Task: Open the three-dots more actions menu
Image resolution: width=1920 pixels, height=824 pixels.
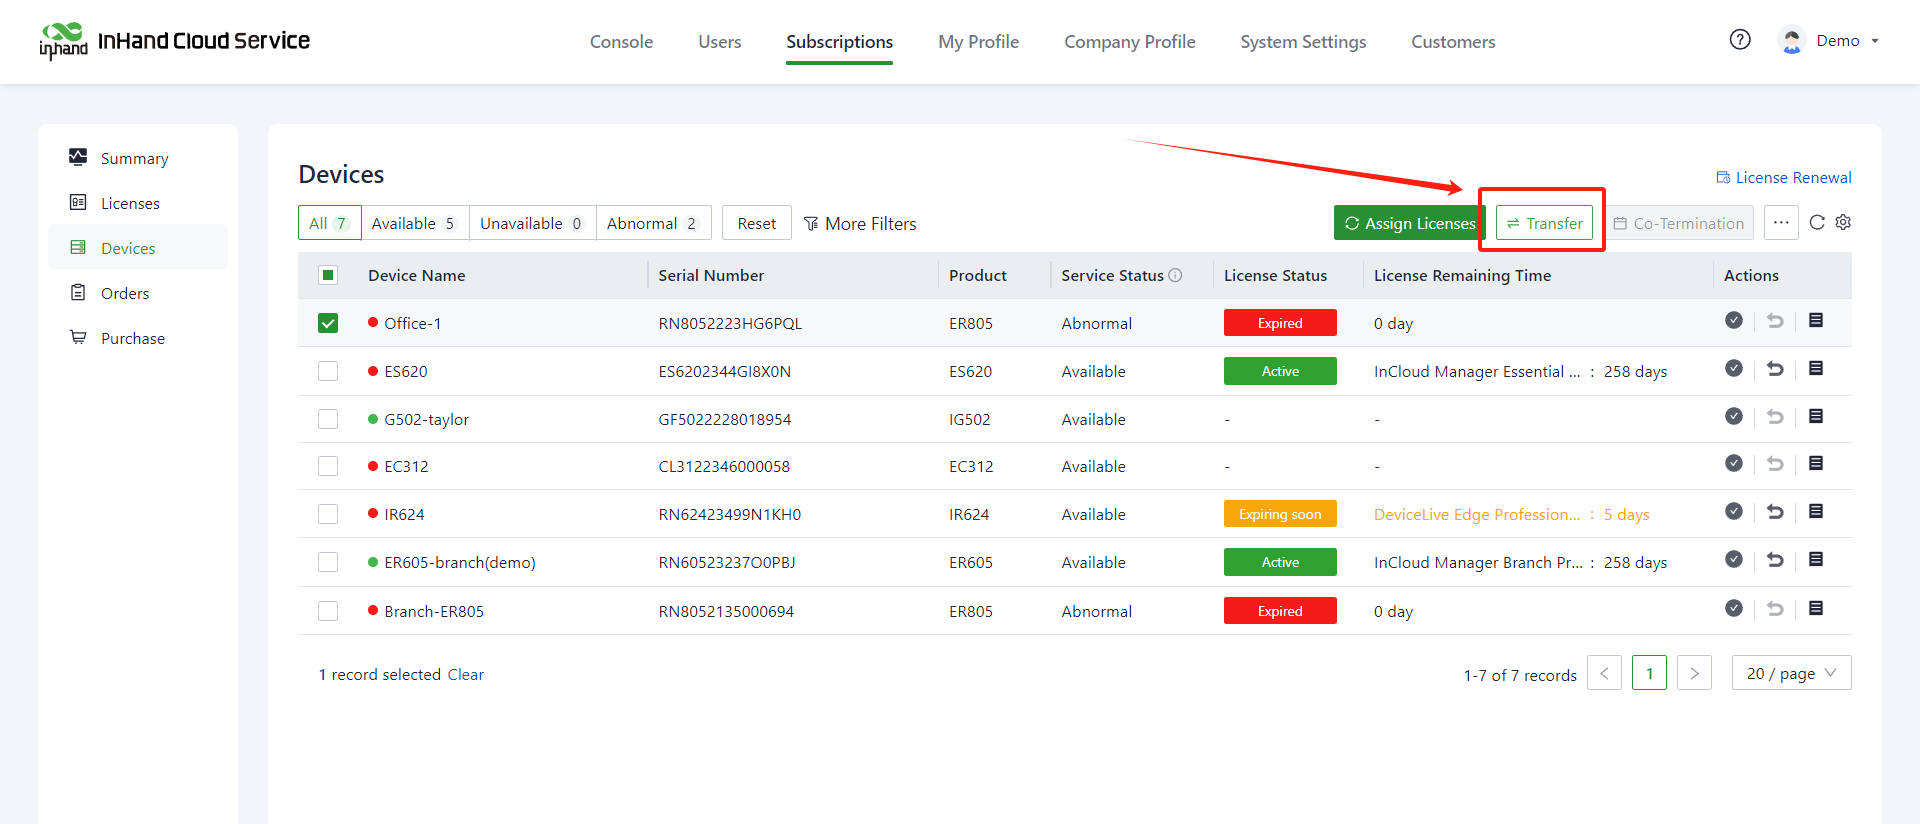Action: [x=1781, y=223]
